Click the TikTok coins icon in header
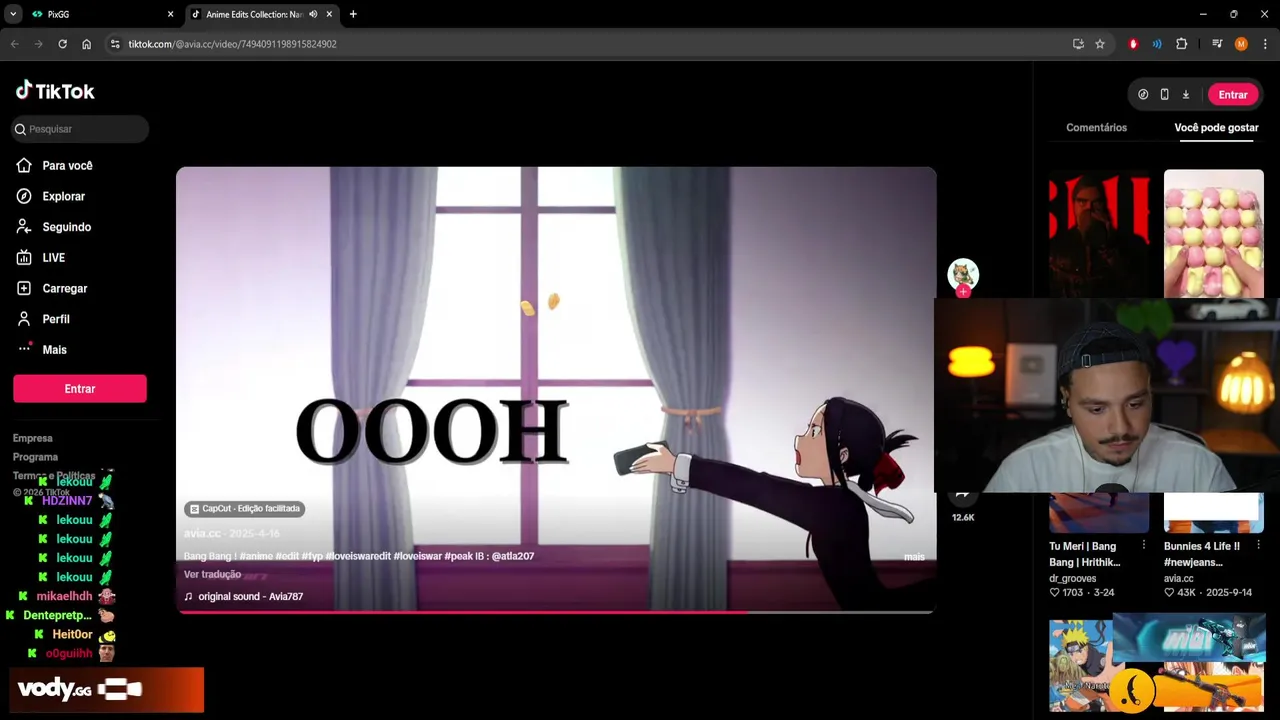This screenshot has height=720, width=1280. (1143, 94)
